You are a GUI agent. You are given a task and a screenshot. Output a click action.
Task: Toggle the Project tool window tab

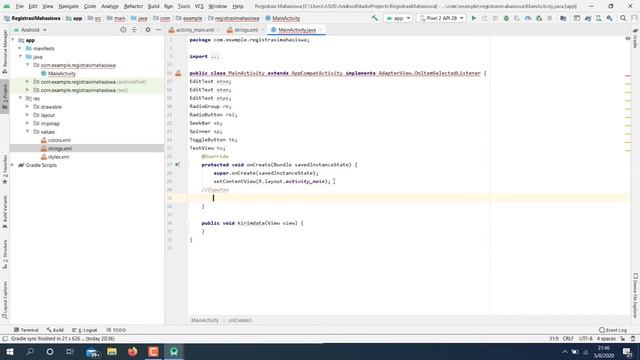[5, 96]
